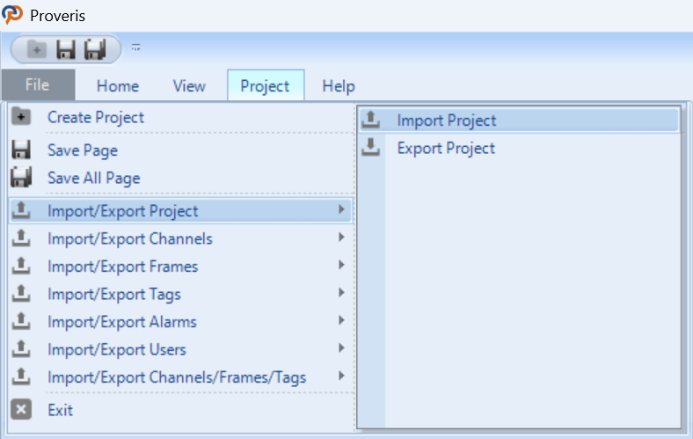
Task: Open the File tab
Action: click(x=38, y=85)
